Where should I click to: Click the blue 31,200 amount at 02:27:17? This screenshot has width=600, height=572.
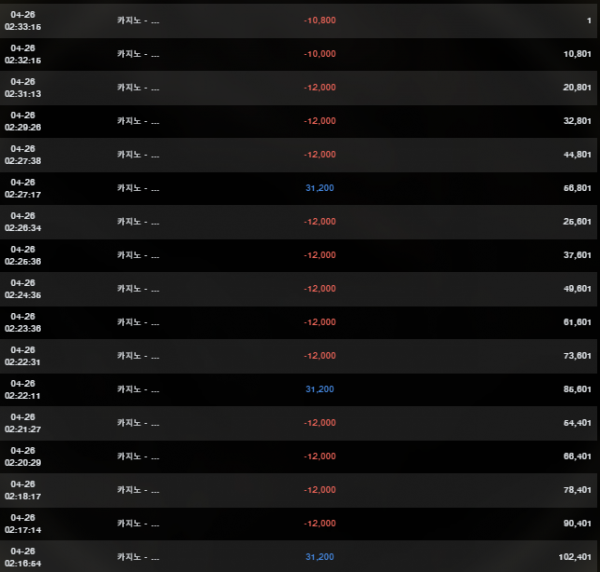pos(319,188)
